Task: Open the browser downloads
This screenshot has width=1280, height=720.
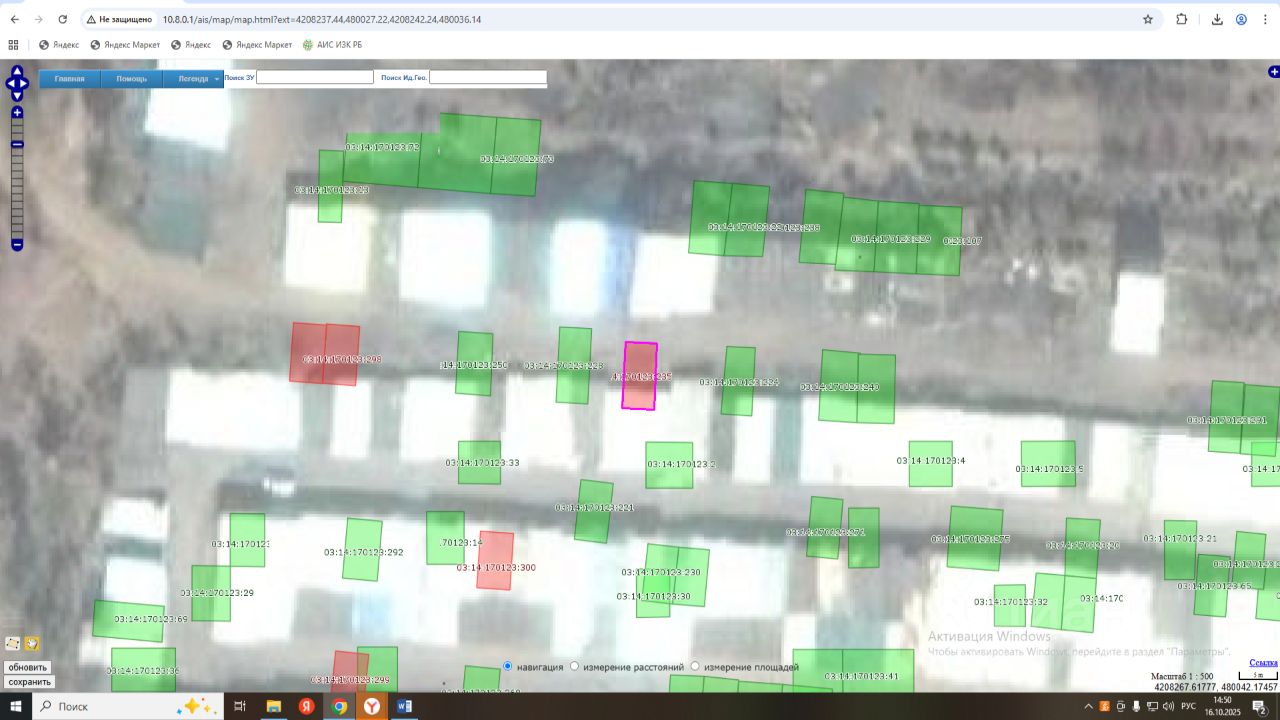Action: [1217, 19]
